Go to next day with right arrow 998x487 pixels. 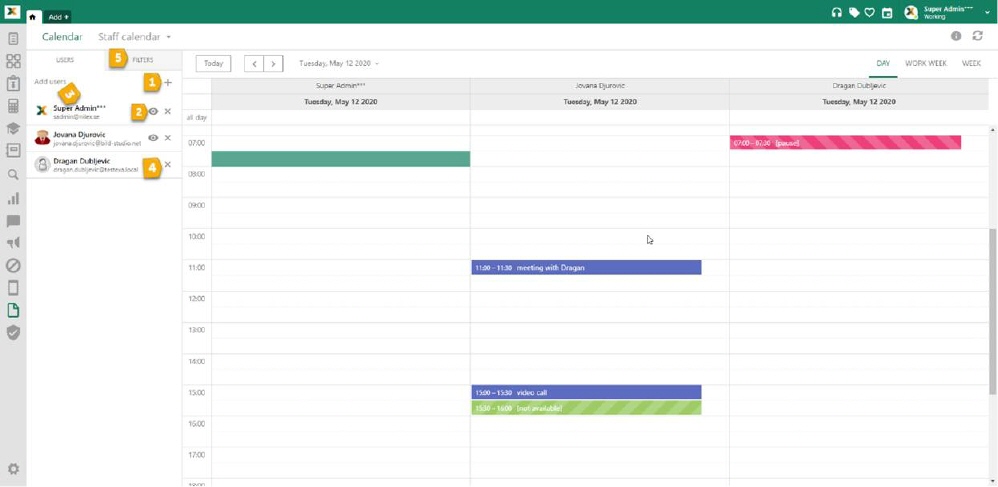tap(273, 63)
